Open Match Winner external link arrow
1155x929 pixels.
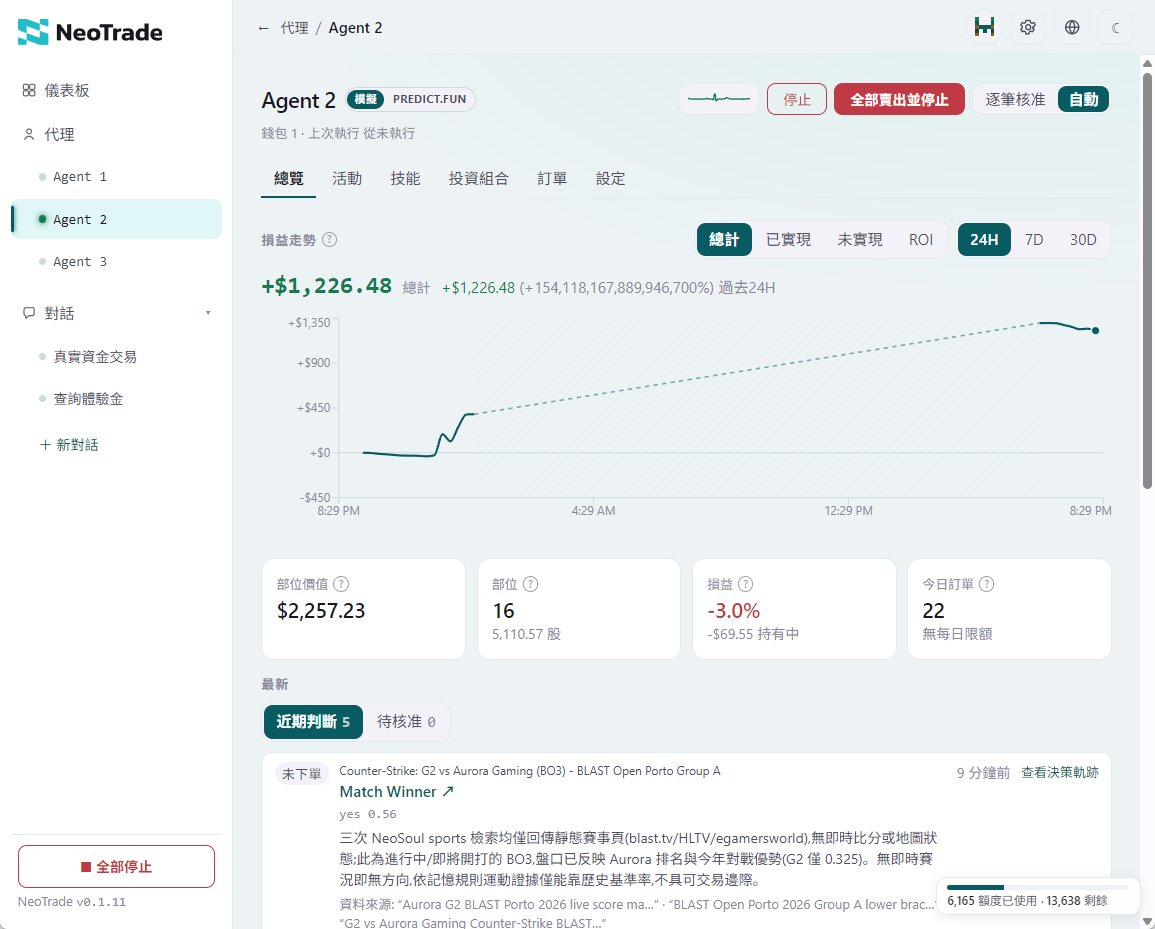pyautogui.click(x=448, y=791)
